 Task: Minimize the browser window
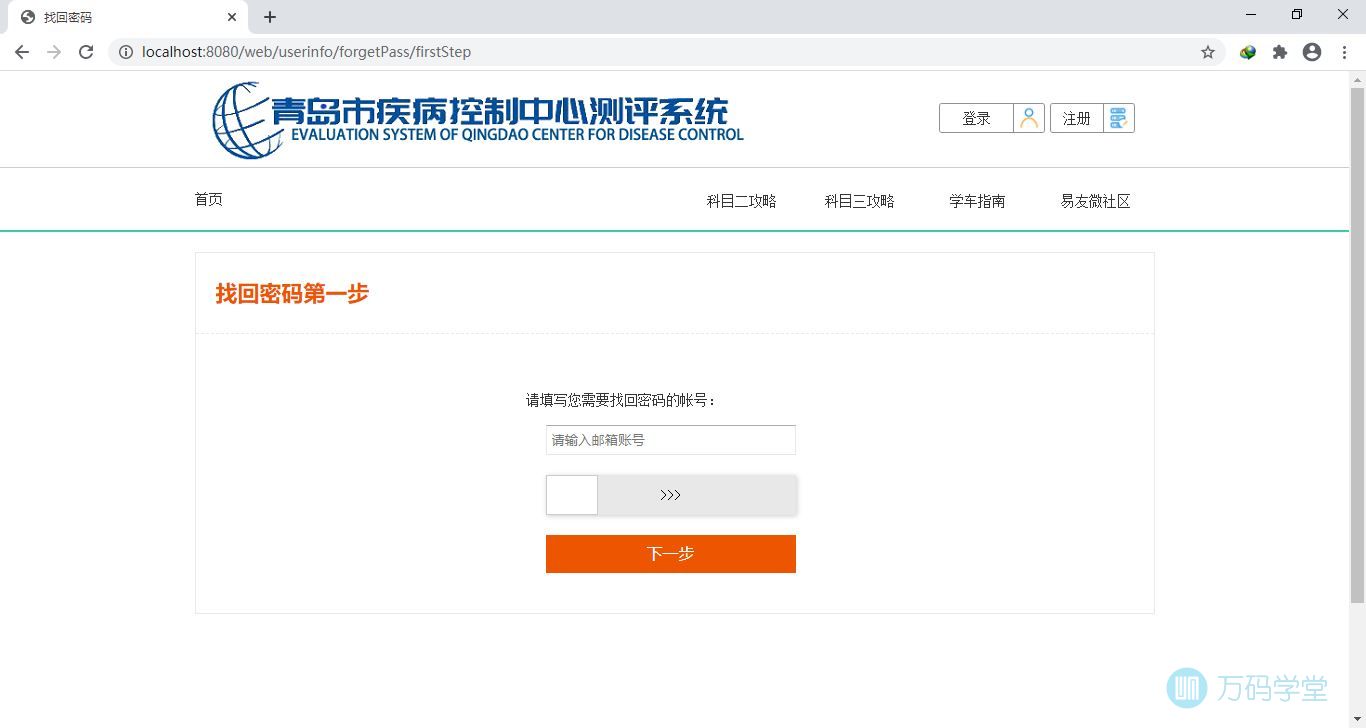(1251, 15)
